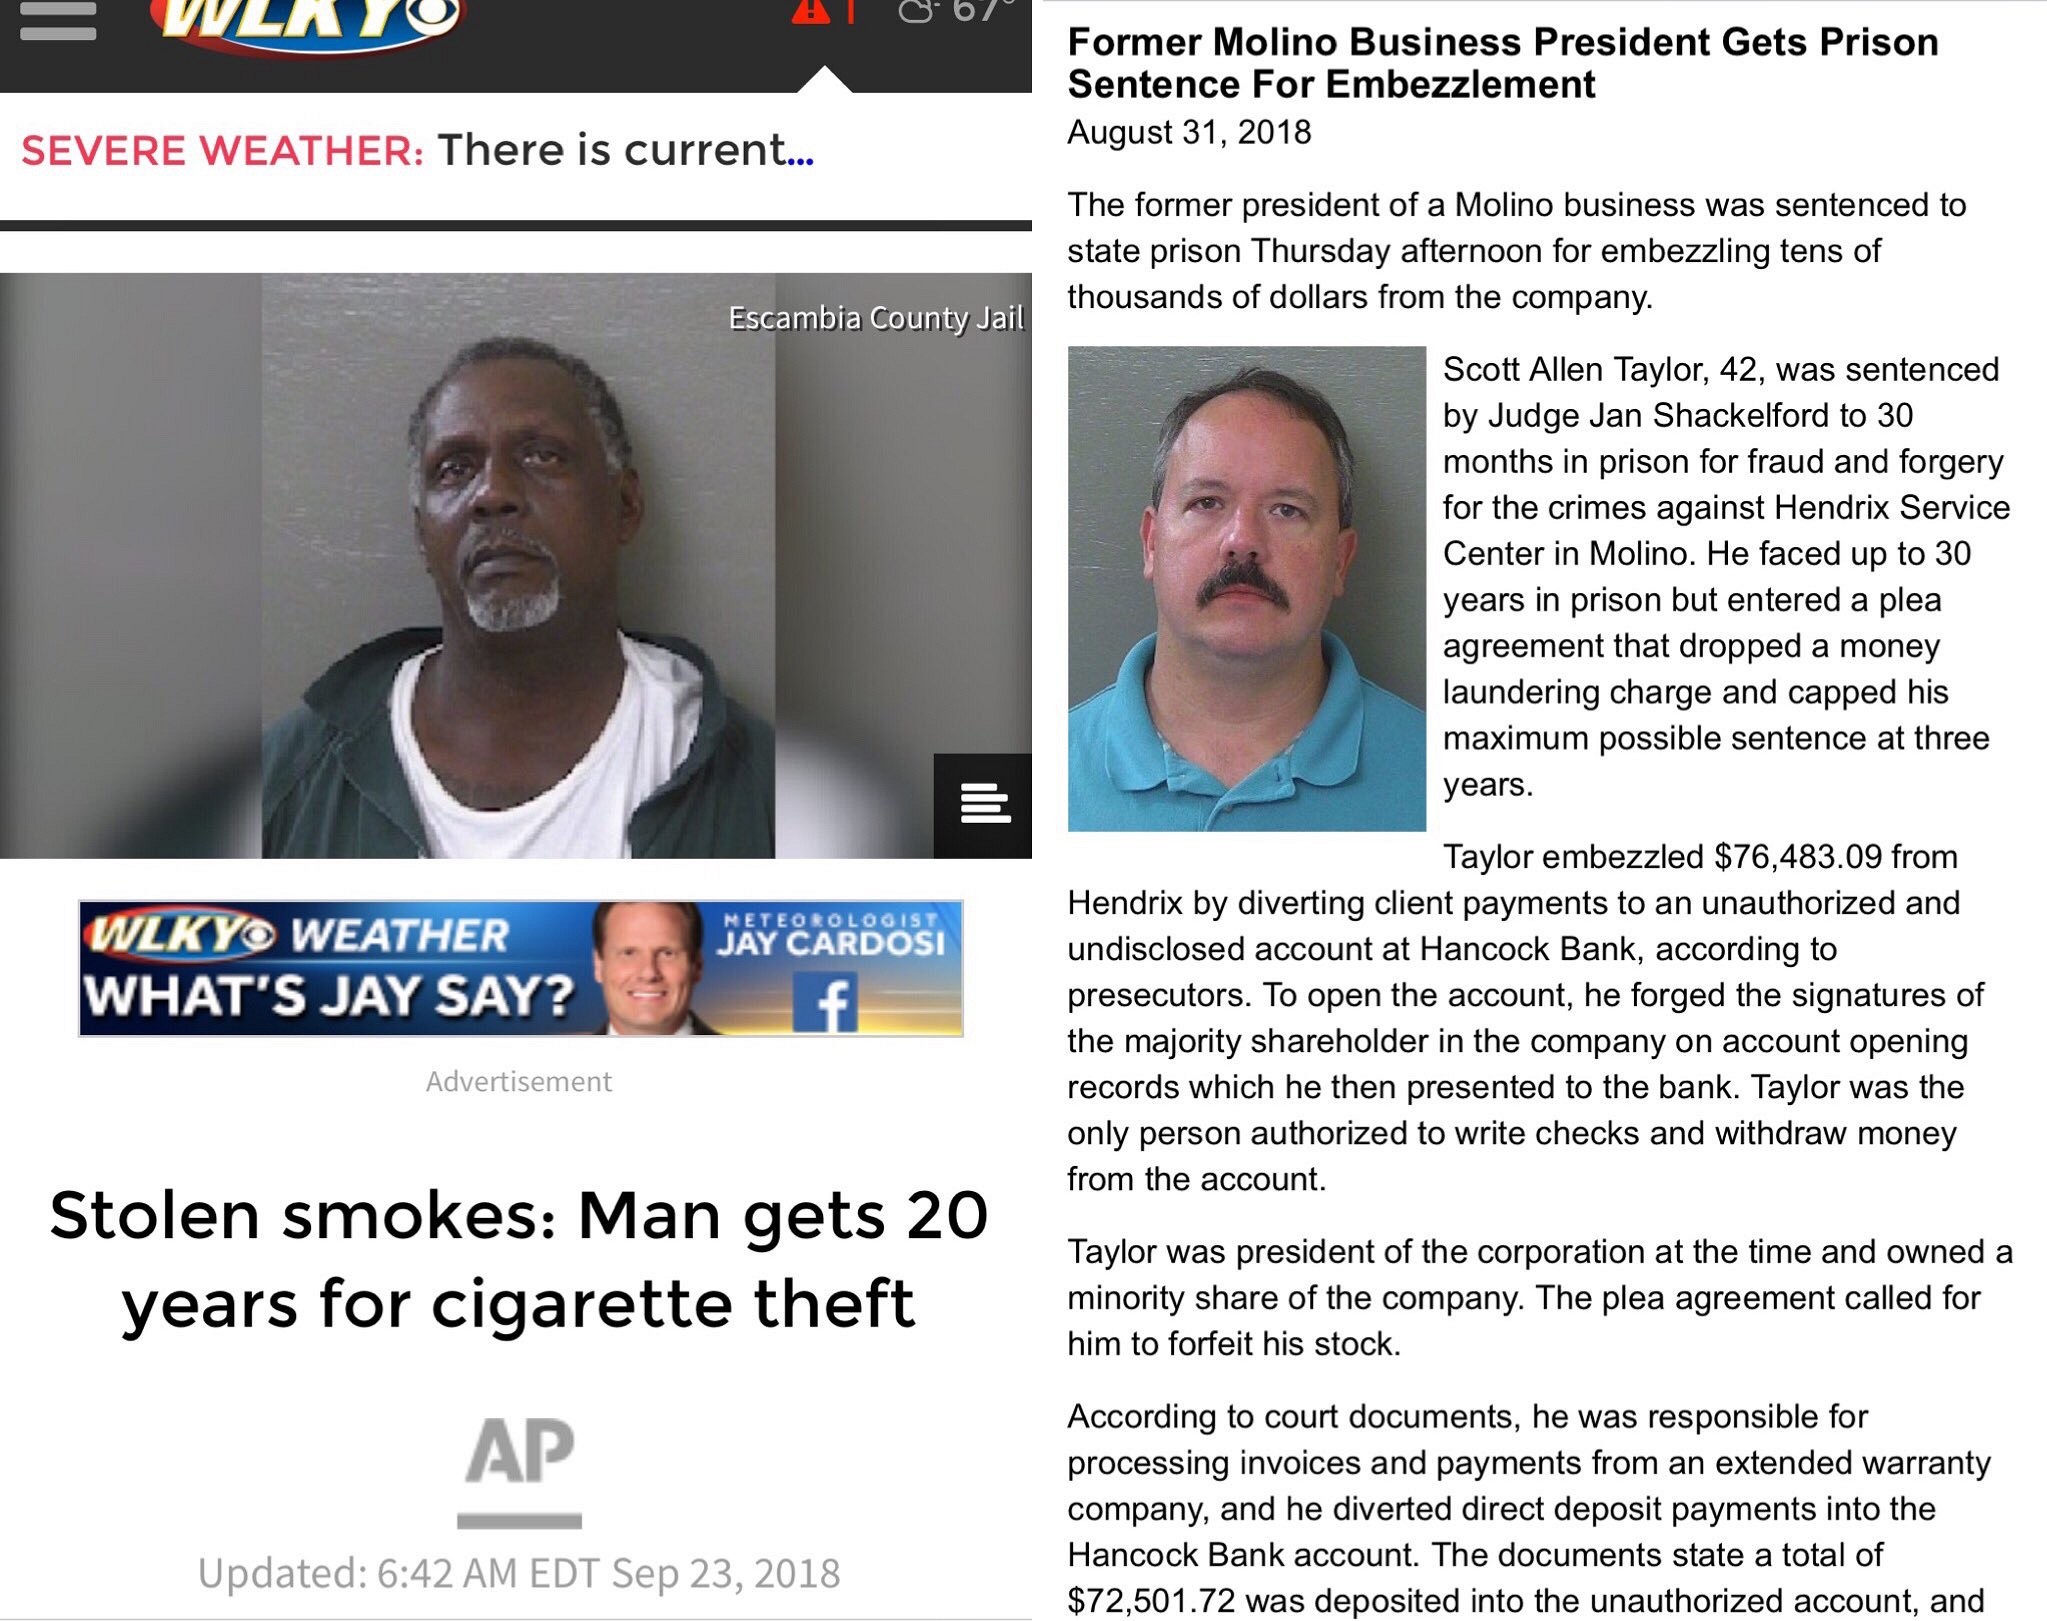Open the Former Molino Business President headline
The width and height of the screenshot is (2047, 1621).
point(1503,63)
